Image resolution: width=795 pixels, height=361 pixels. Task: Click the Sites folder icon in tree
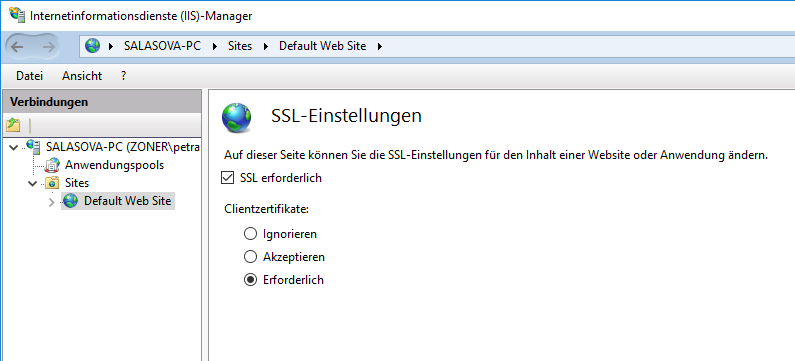(53, 183)
